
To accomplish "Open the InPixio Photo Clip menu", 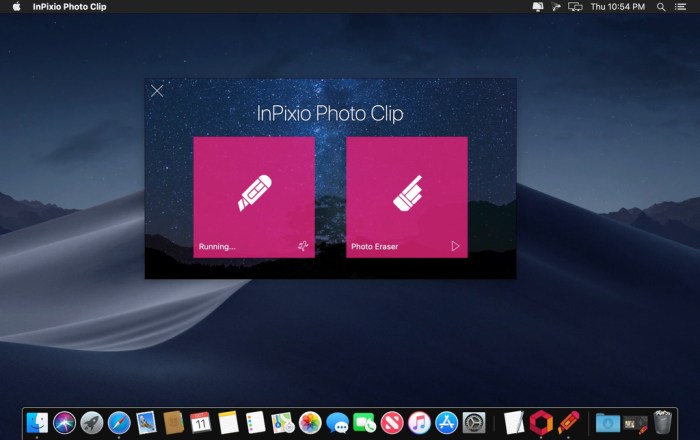I will click(69, 7).
